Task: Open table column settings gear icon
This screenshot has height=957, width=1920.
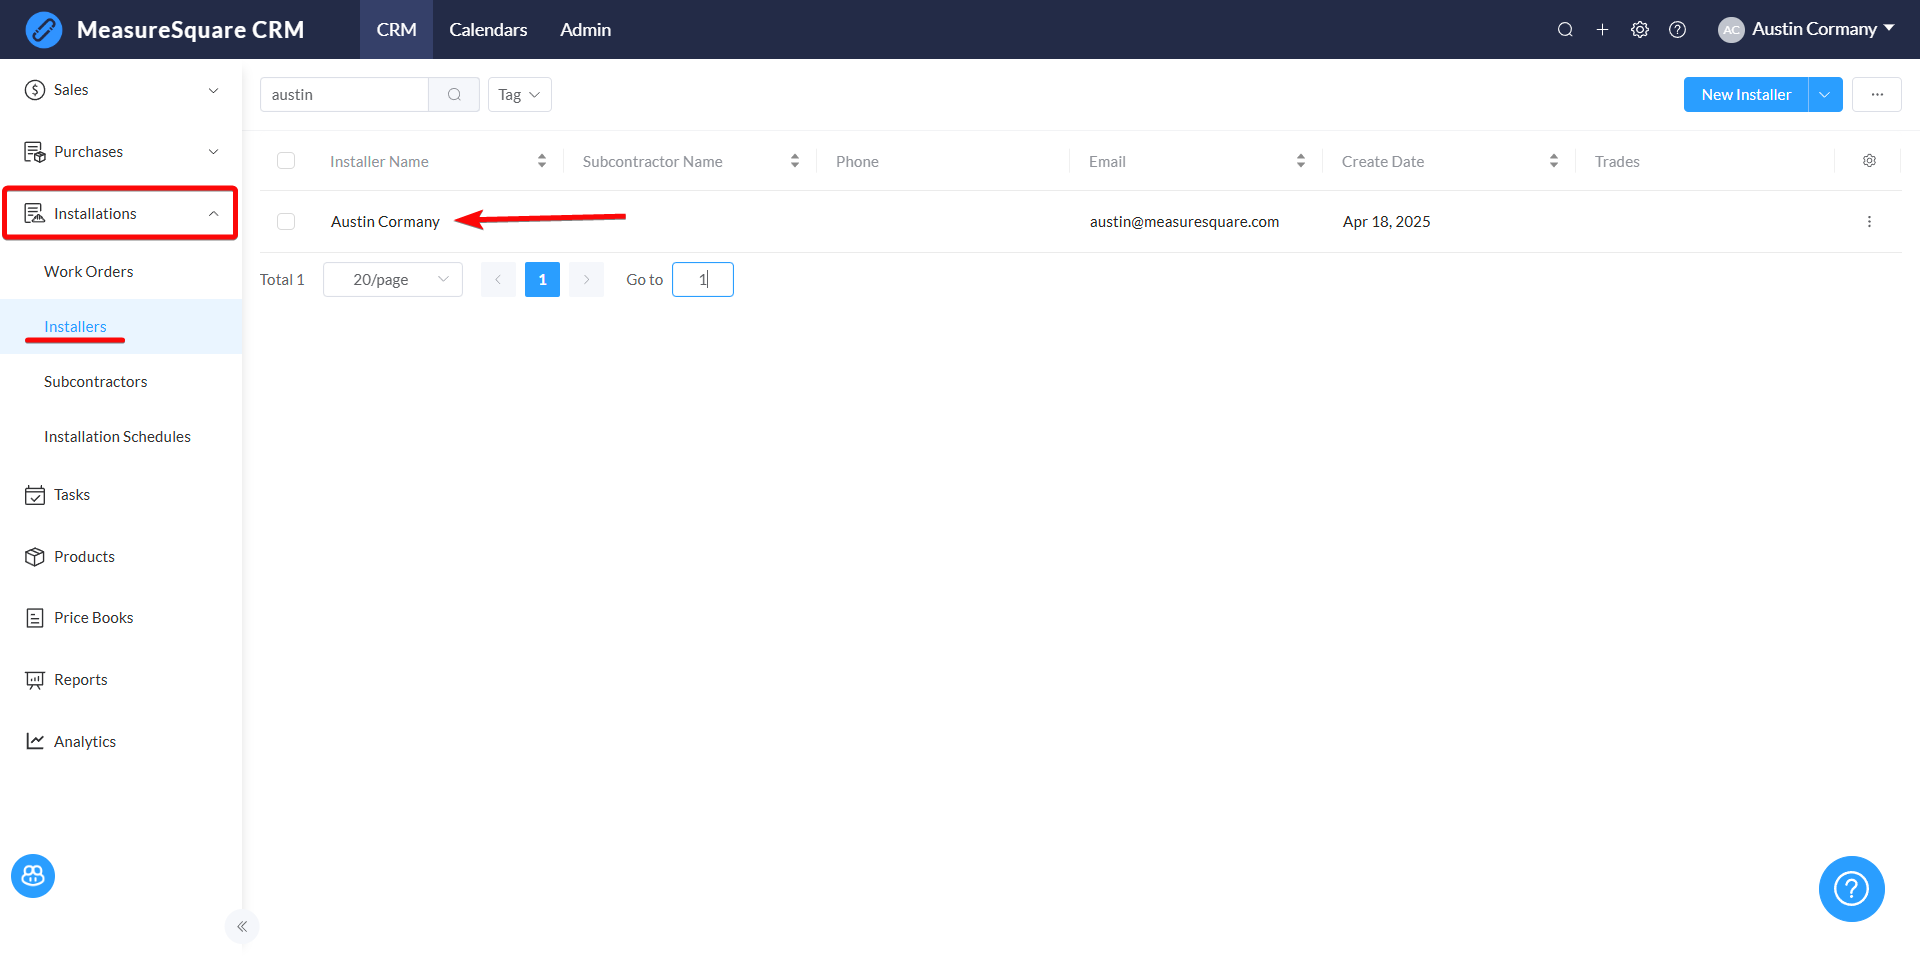Action: pos(1869,161)
